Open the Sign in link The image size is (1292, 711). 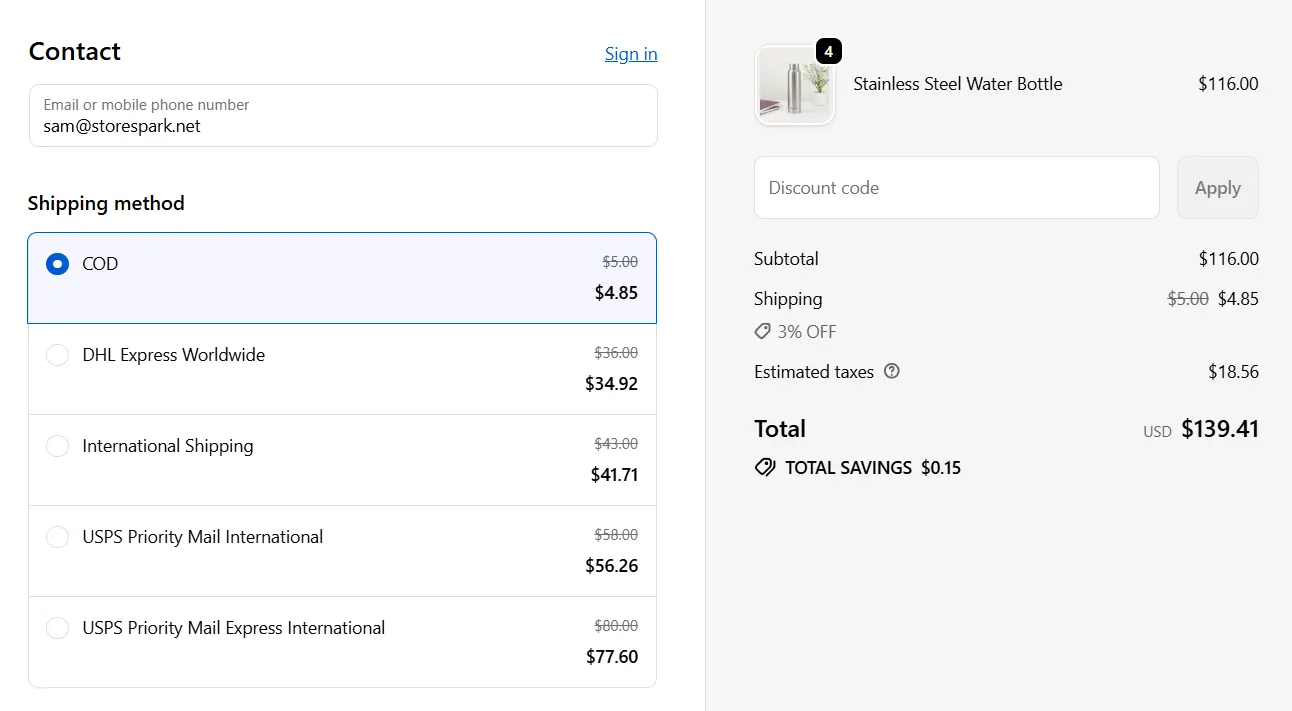(630, 54)
